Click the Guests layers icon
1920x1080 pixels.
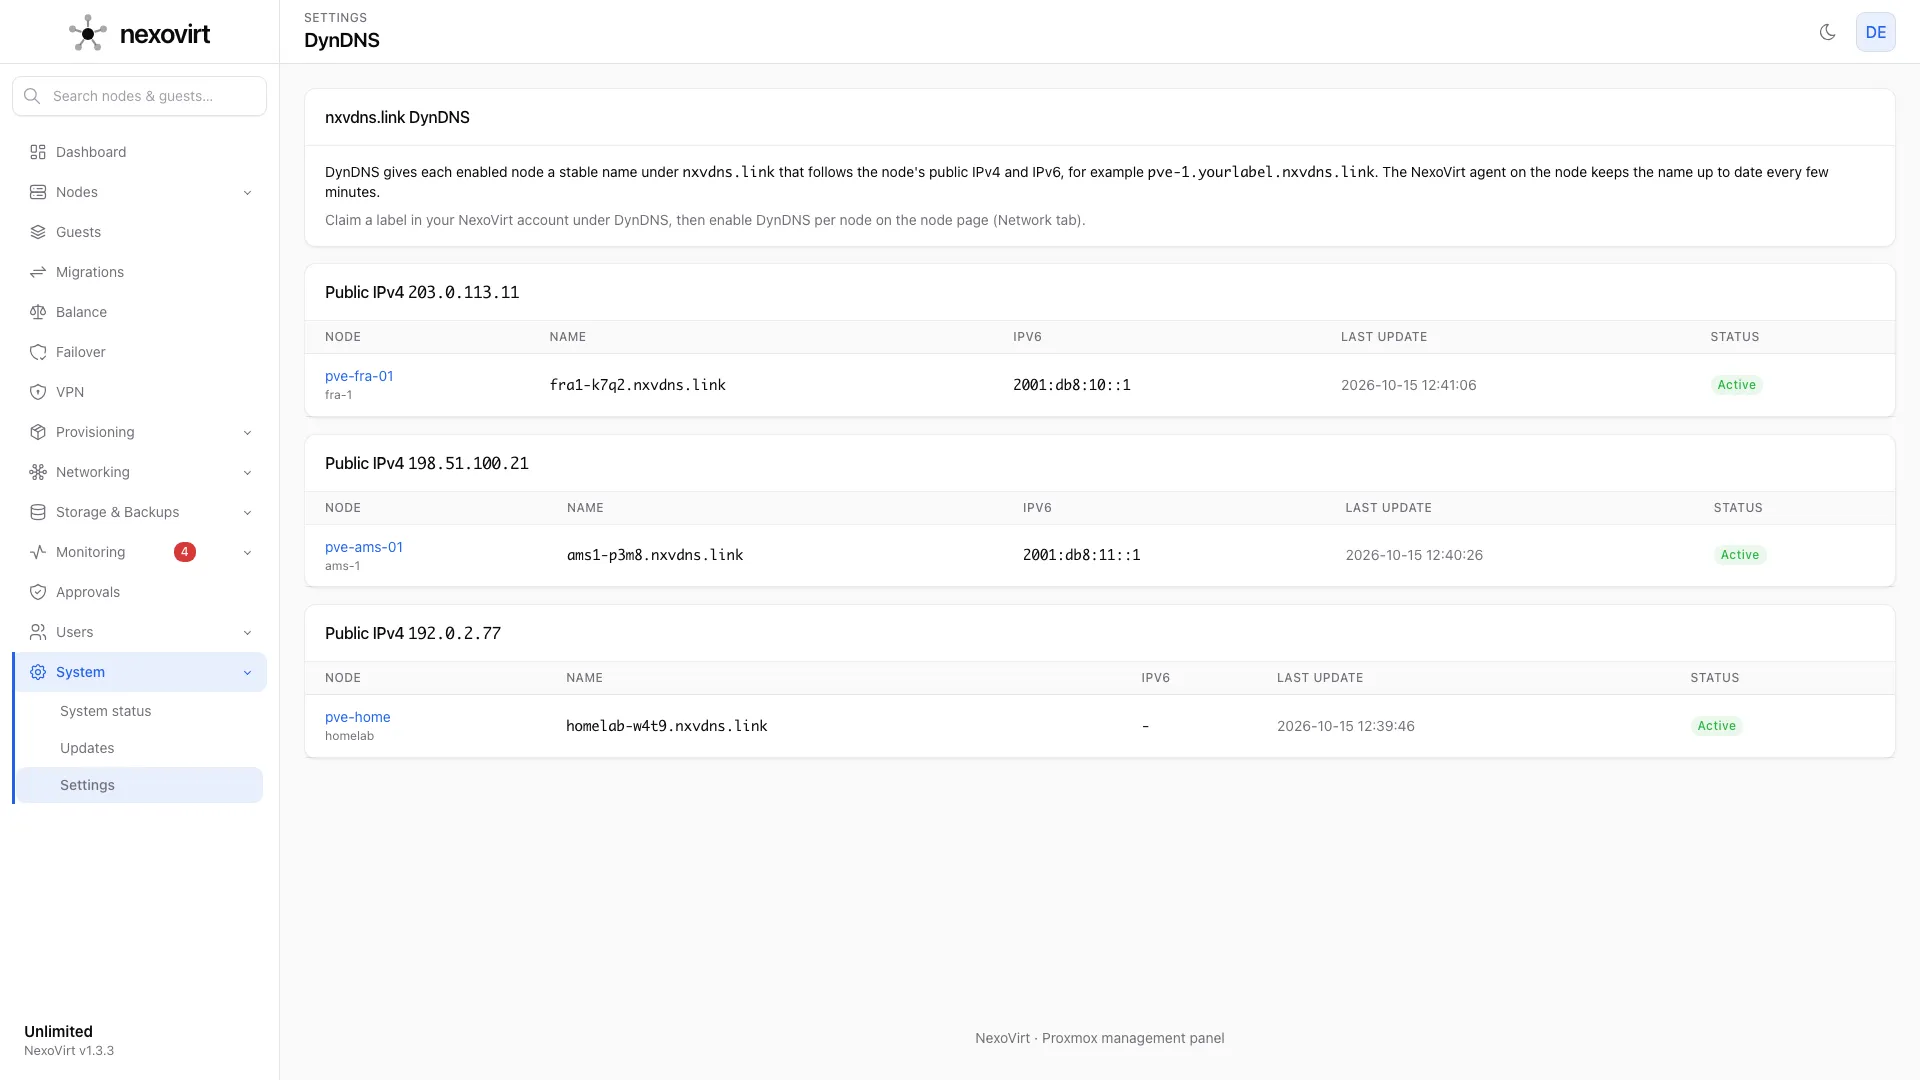[38, 232]
